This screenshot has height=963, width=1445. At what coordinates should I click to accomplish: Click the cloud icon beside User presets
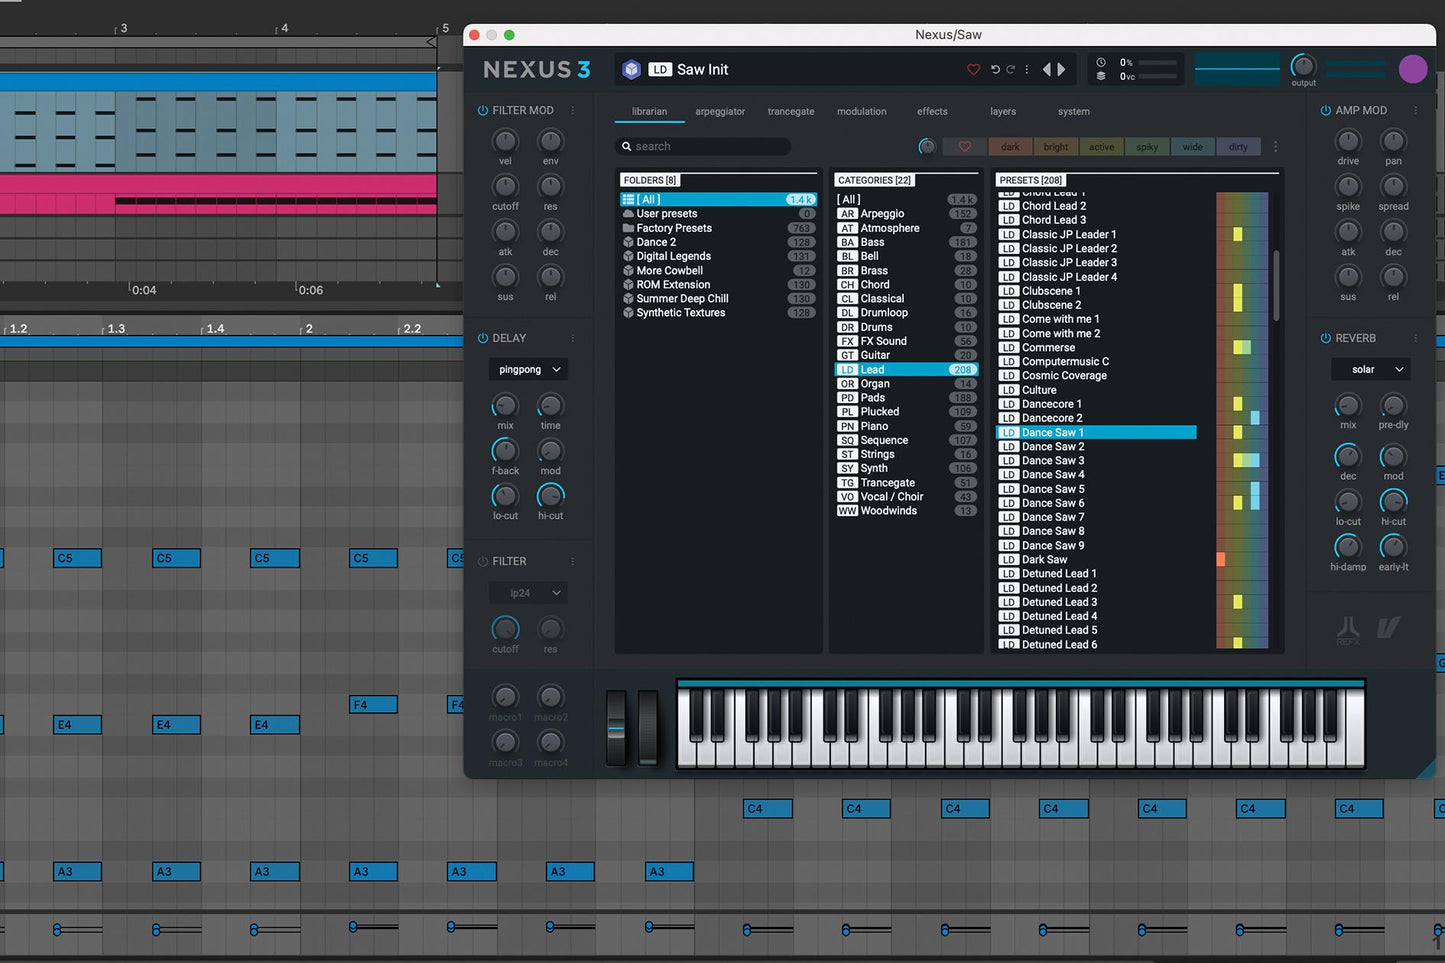tap(628, 214)
